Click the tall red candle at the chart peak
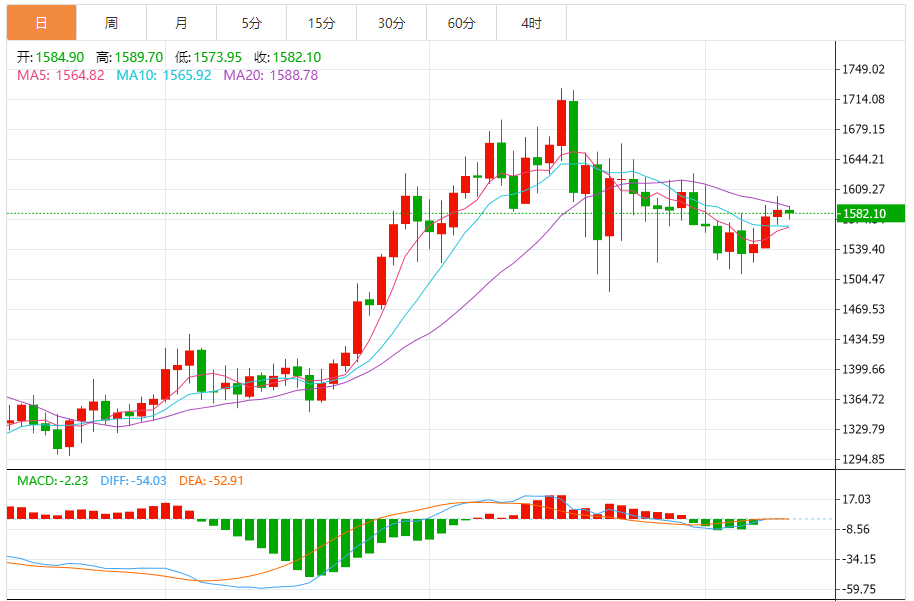Image resolution: width=914 pixels, height=601 pixels. click(x=562, y=124)
